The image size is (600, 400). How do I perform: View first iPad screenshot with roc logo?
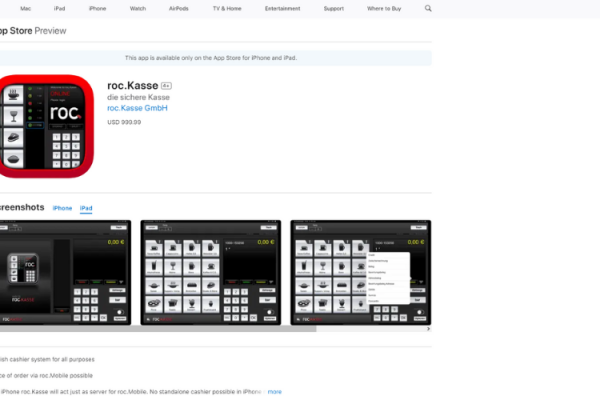65,273
